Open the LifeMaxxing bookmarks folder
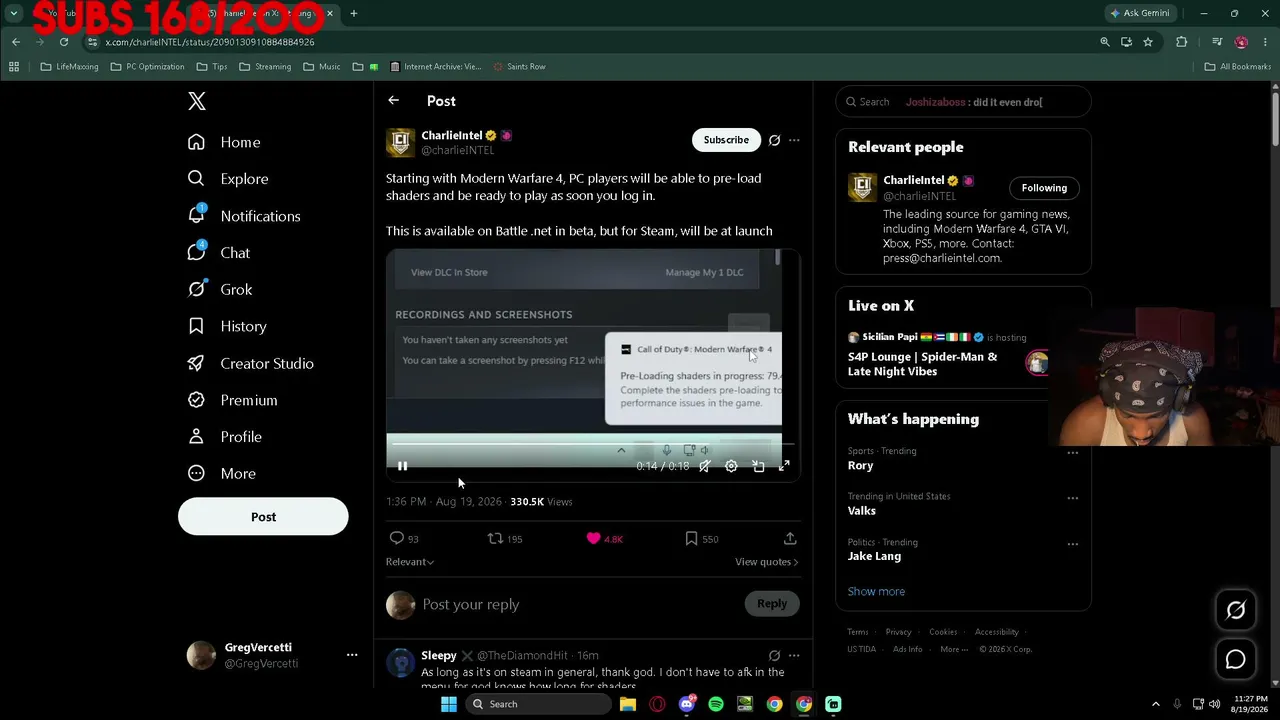Screen dimensions: 1280x720 point(69,67)
